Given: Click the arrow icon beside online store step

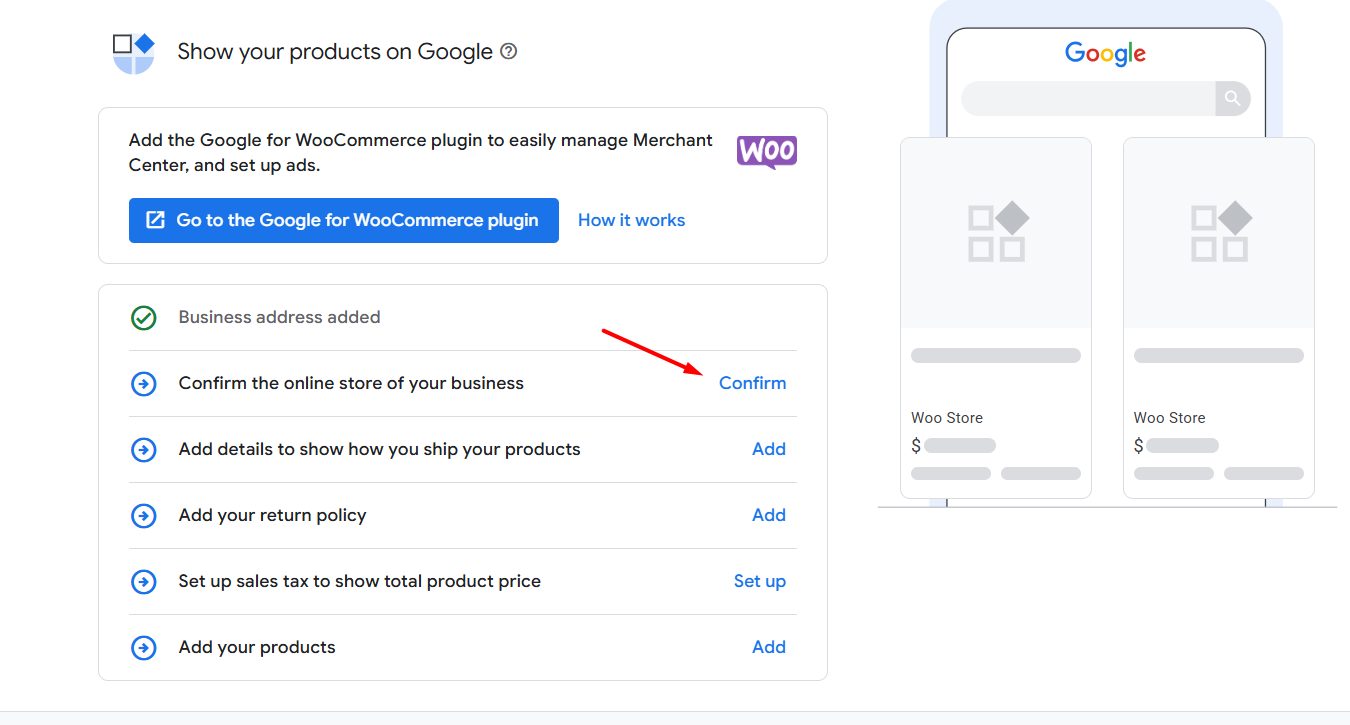Looking at the screenshot, I should (144, 383).
